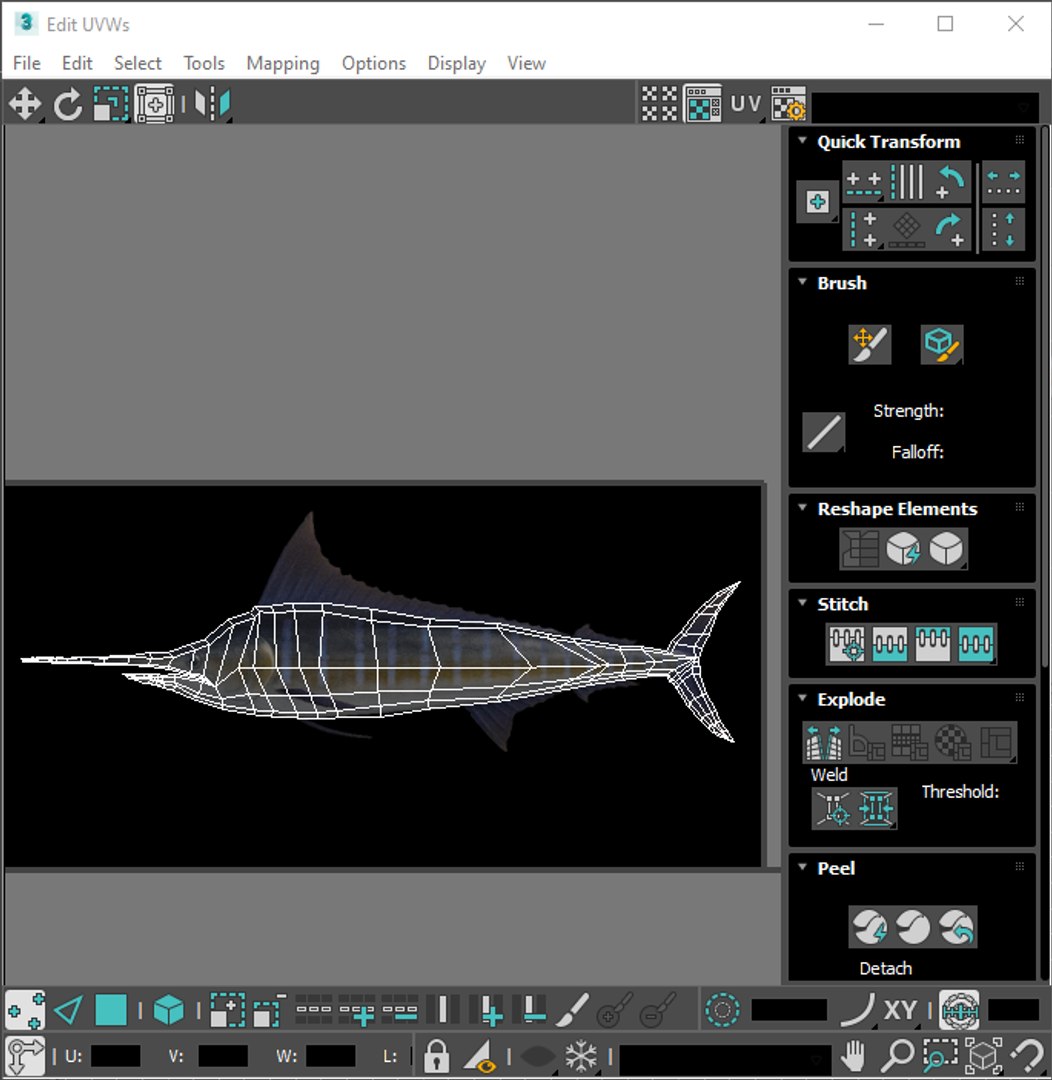The width and height of the screenshot is (1052, 1080).
Task: Click Reset Peel icon
Action: click(x=956, y=927)
